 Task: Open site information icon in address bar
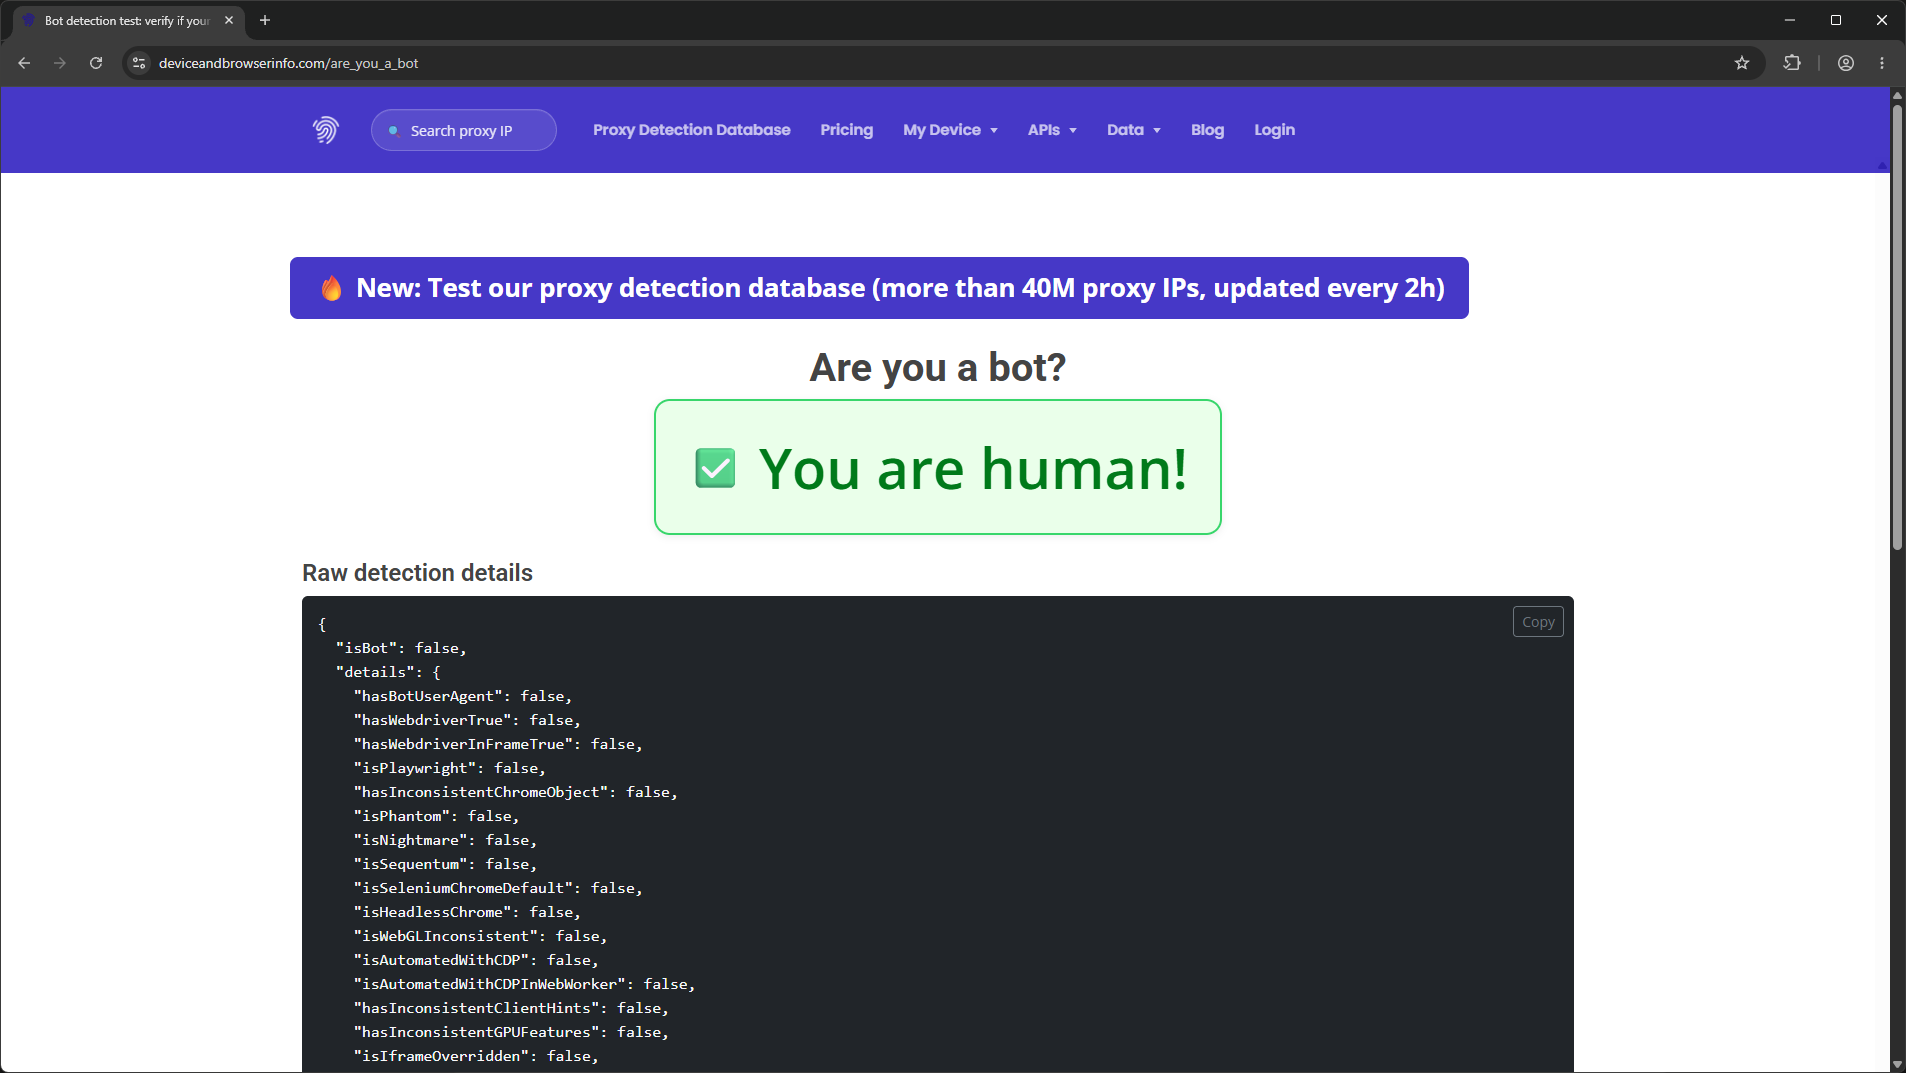[x=139, y=63]
